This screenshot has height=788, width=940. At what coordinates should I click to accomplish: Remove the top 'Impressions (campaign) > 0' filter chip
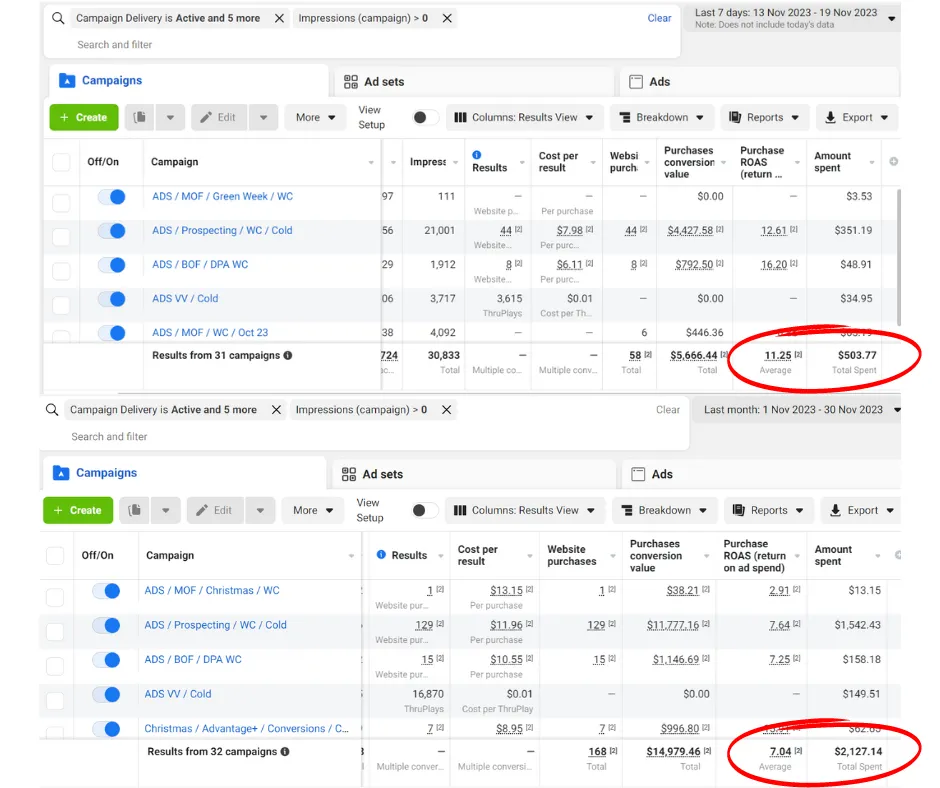point(446,19)
